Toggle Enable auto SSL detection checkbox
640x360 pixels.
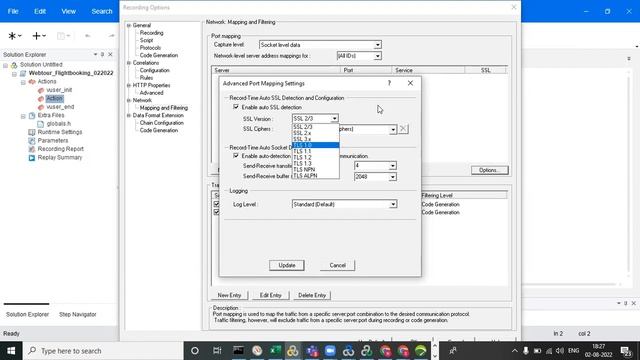[236, 107]
